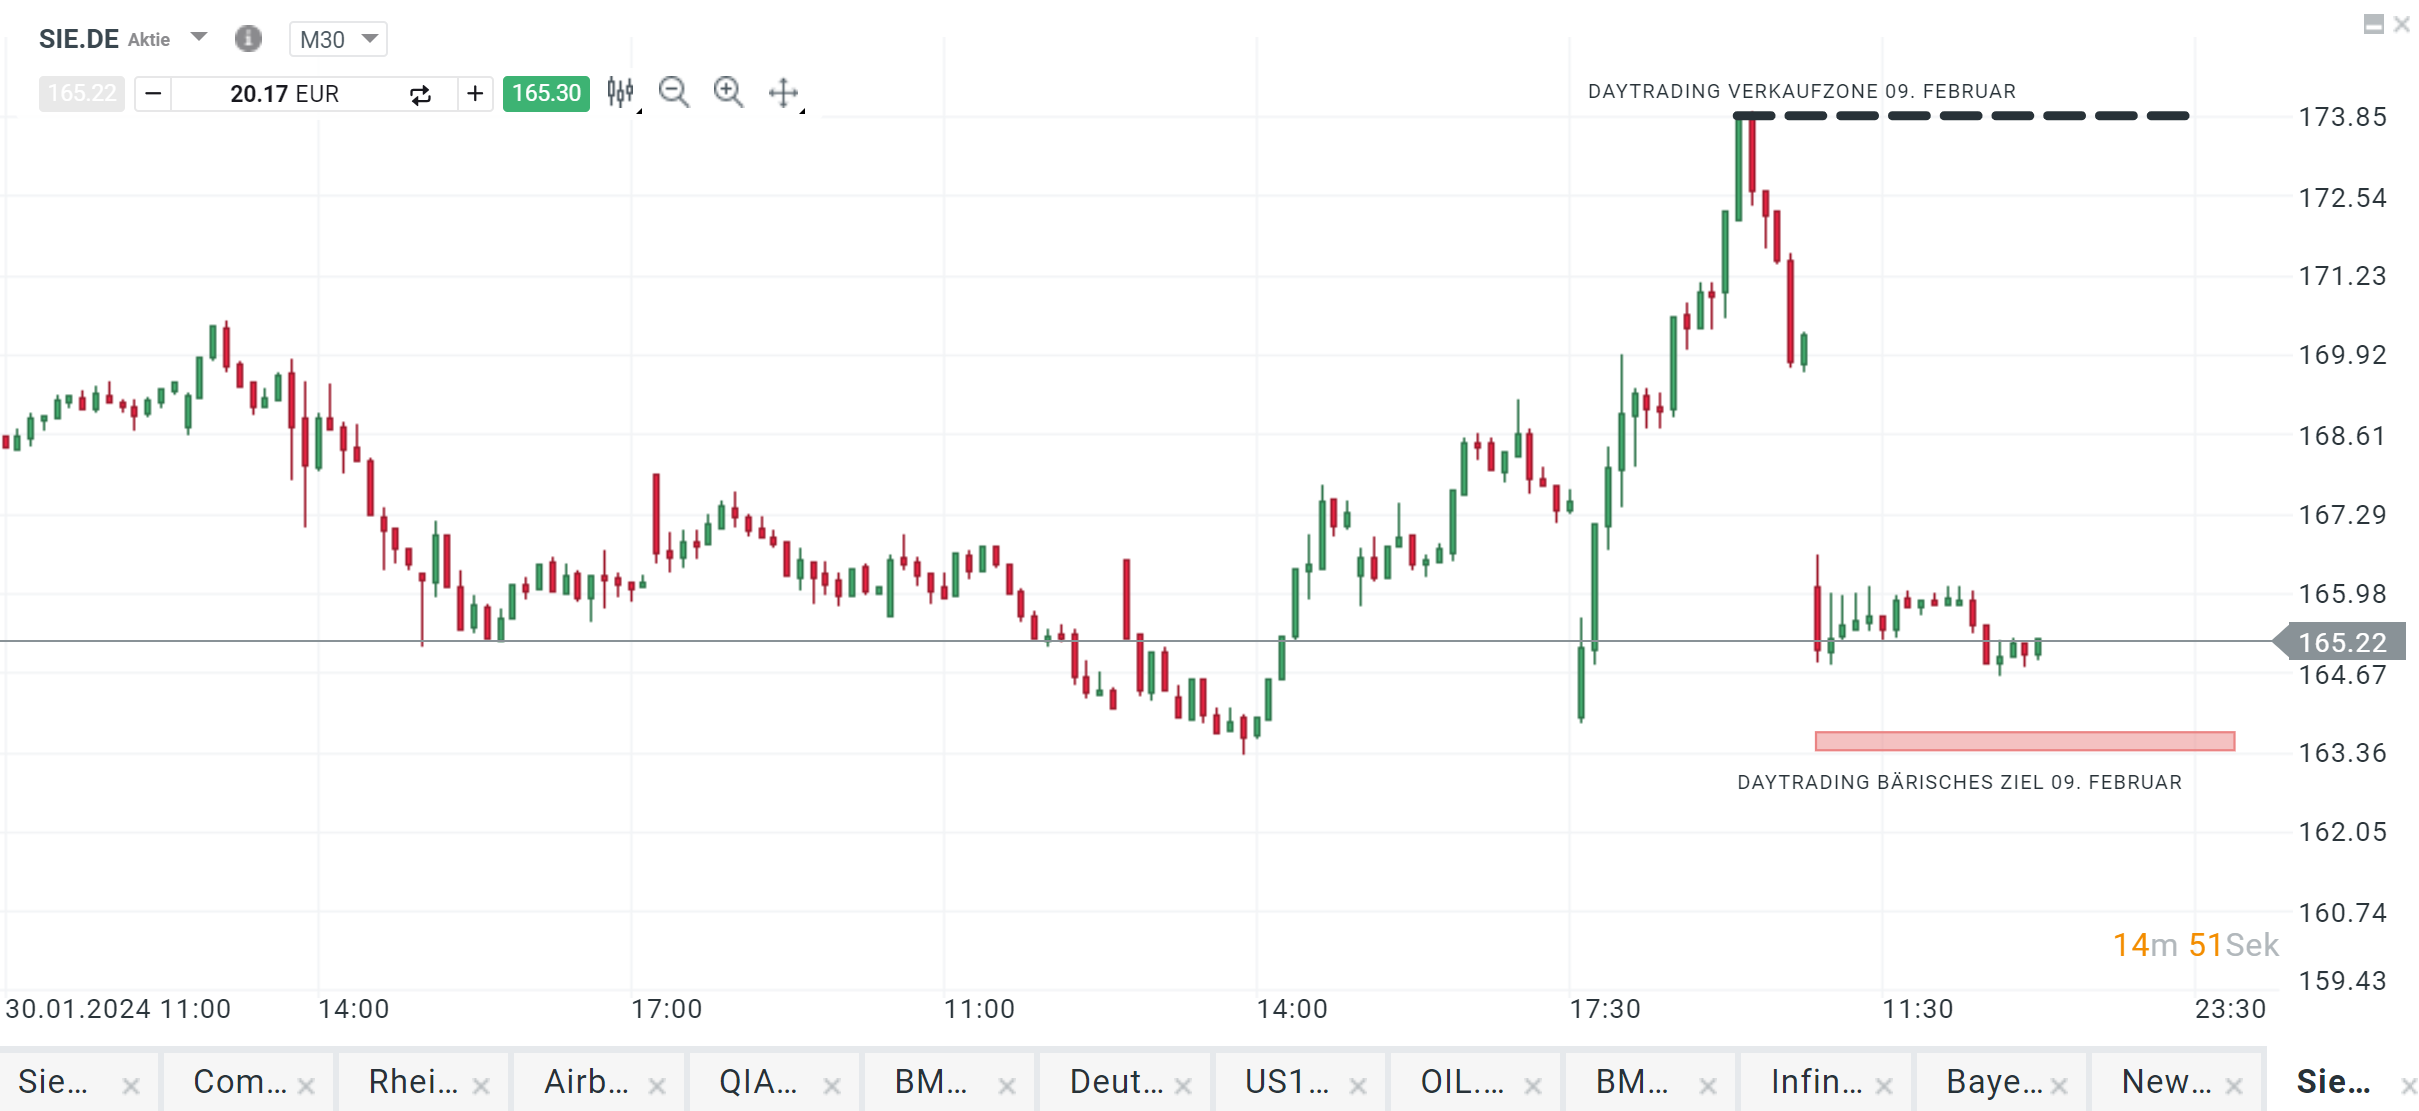Screen dimensions: 2419x1111
Task: Switch to the Airb... chart tab
Action: coord(586,1082)
